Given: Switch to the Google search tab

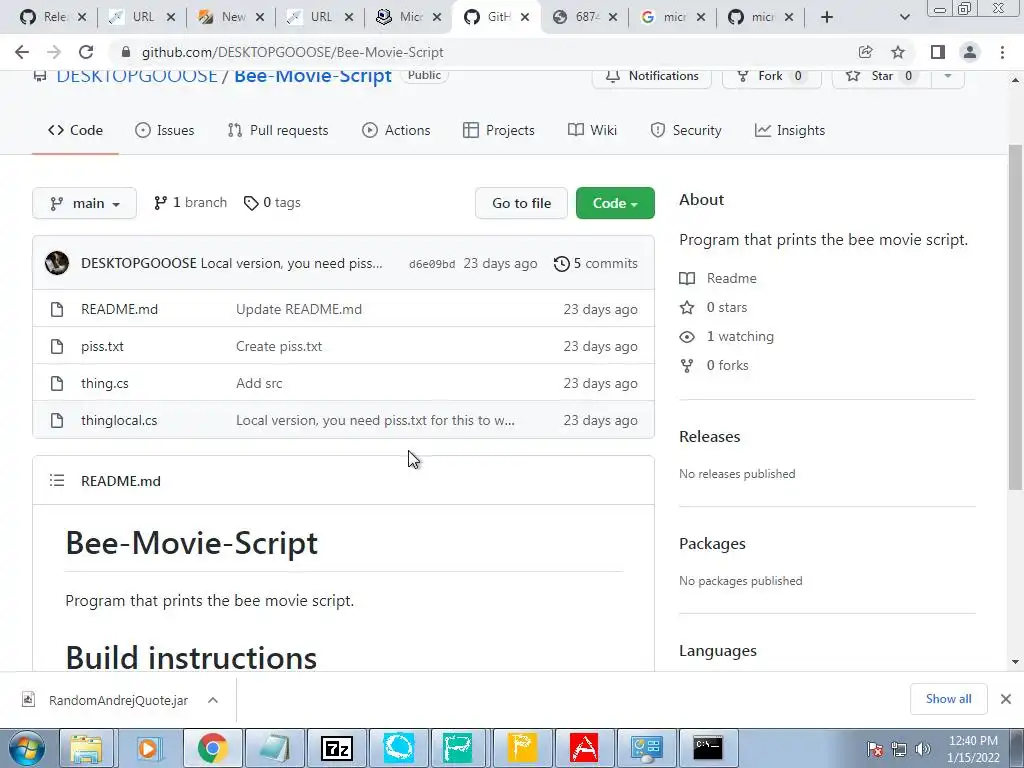Looking at the screenshot, I should tap(673, 17).
